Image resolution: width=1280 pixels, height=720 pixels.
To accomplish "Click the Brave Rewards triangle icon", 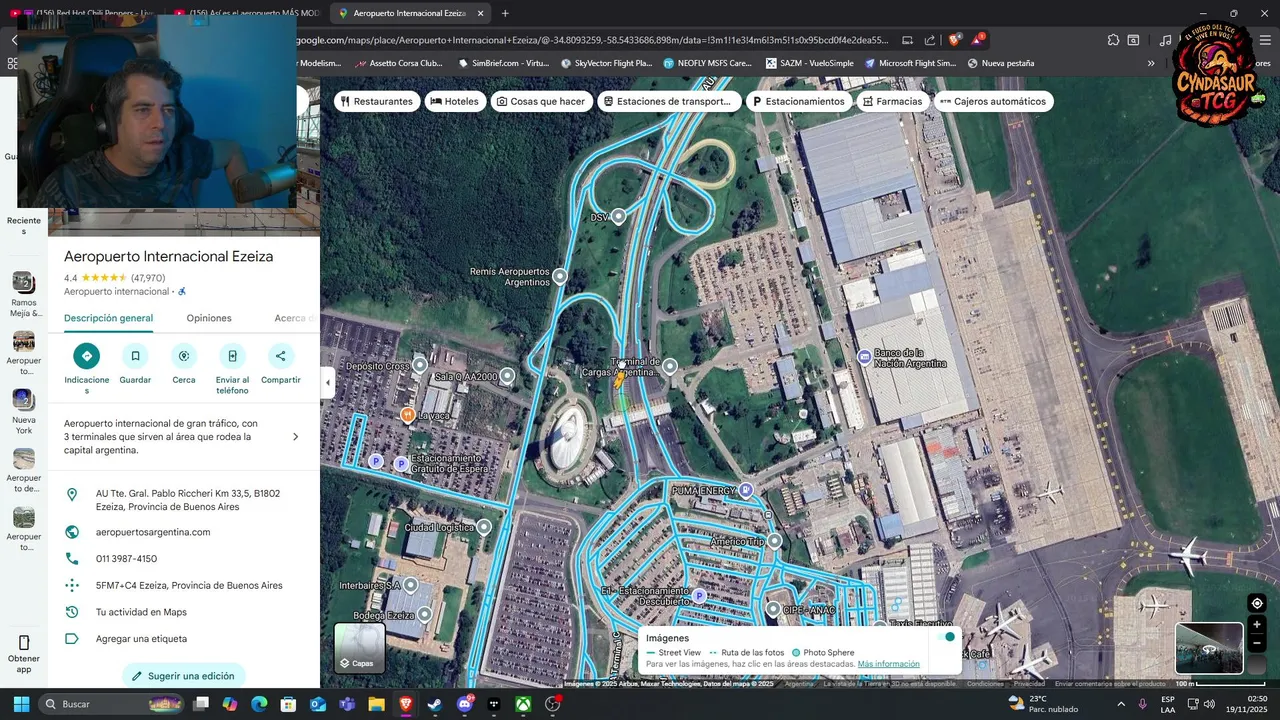I will (978, 40).
